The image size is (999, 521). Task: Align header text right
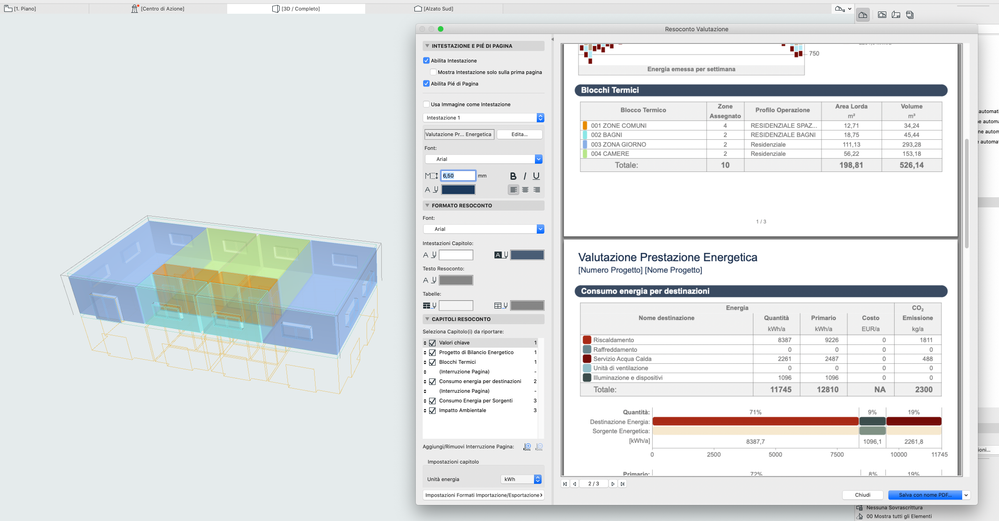click(536, 190)
